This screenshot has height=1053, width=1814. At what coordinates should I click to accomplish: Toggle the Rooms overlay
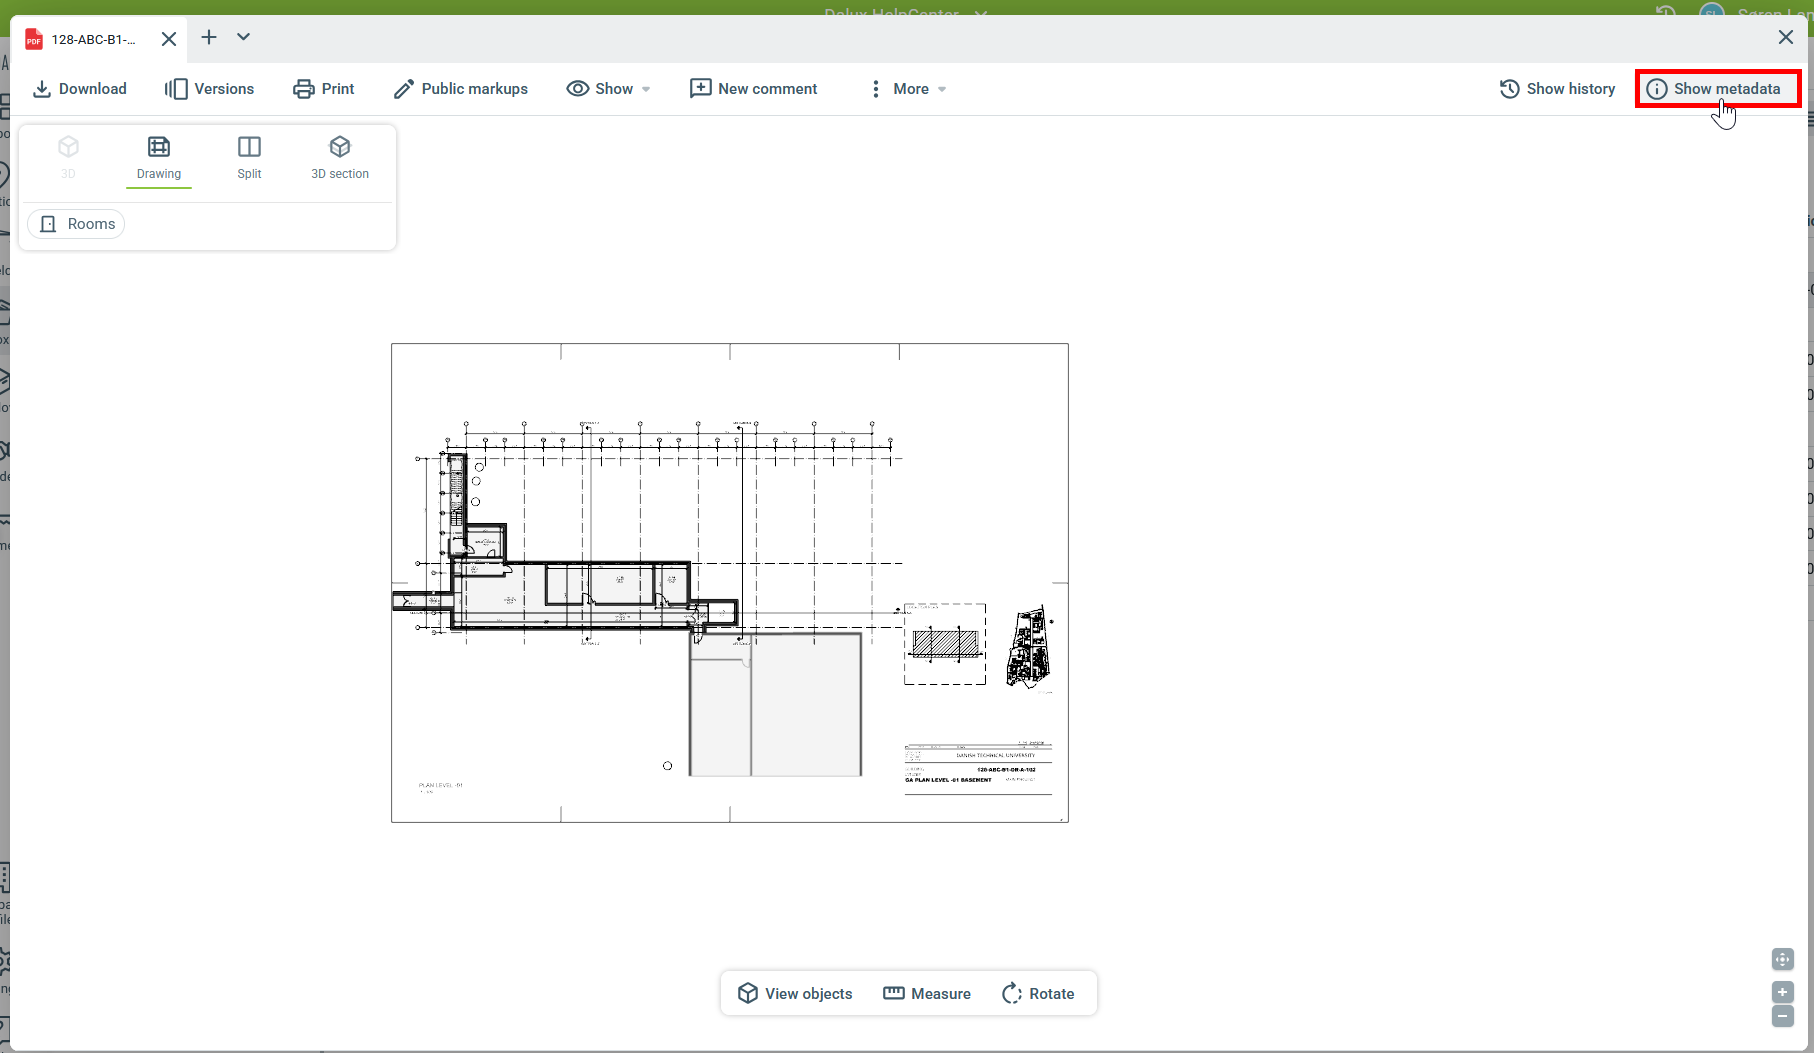tap(77, 224)
